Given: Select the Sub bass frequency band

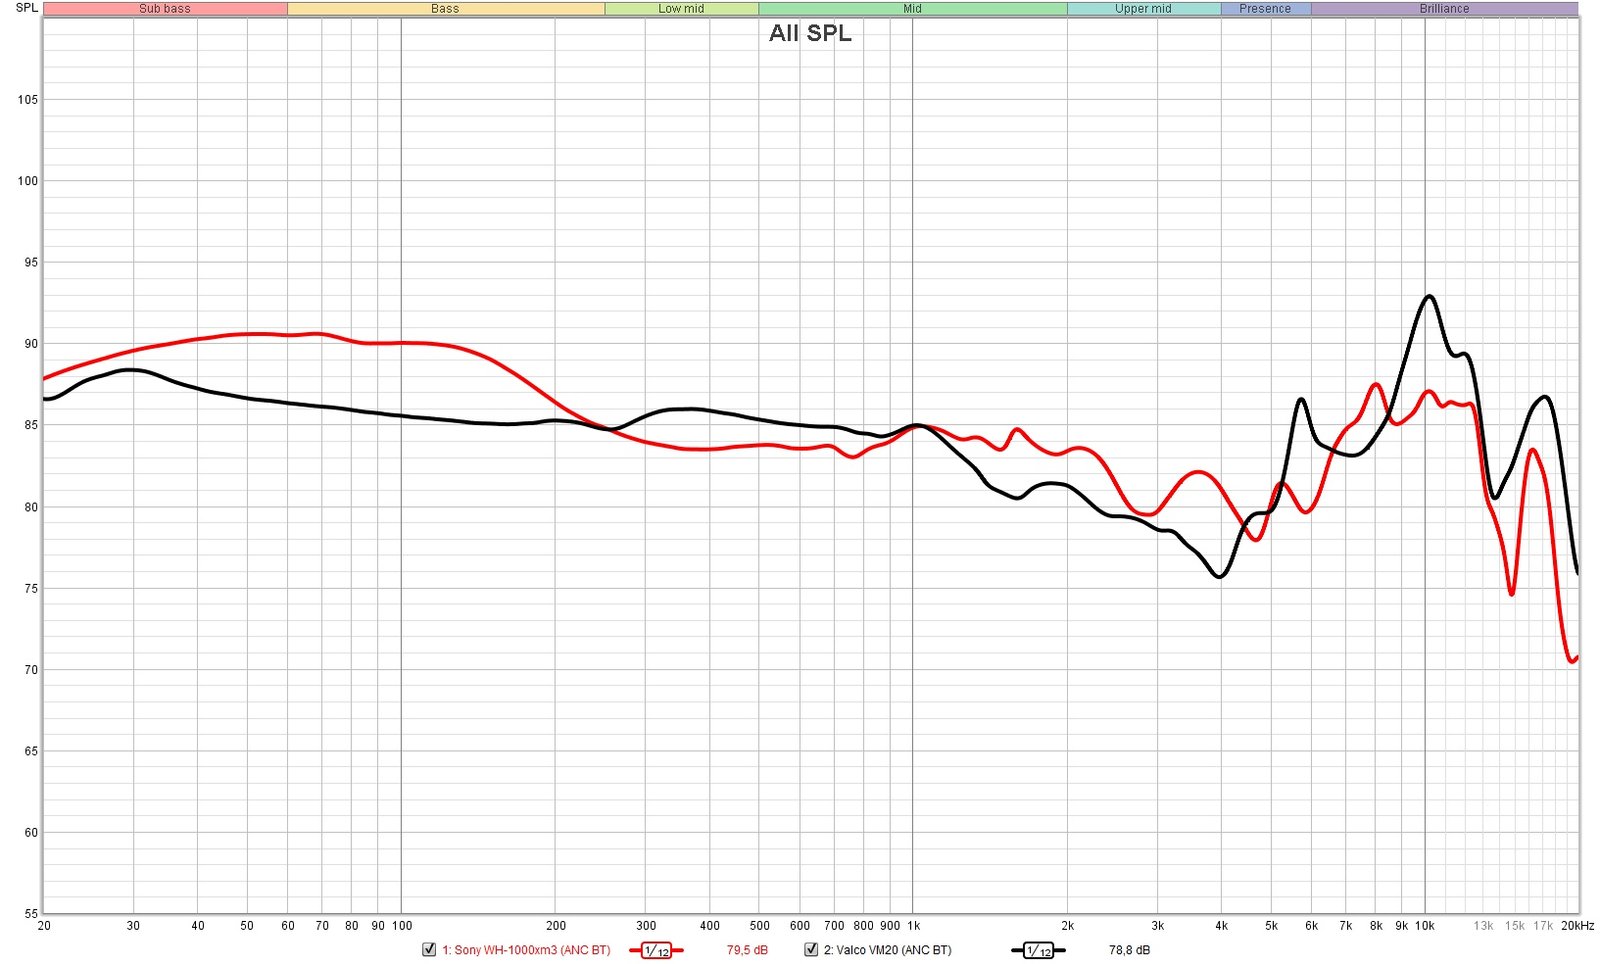Looking at the screenshot, I should pyautogui.click(x=165, y=9).
